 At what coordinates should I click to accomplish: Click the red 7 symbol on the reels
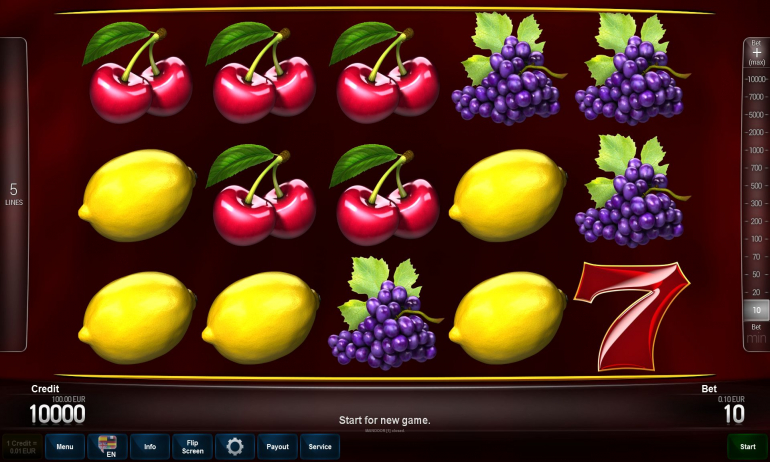[632, 316]
